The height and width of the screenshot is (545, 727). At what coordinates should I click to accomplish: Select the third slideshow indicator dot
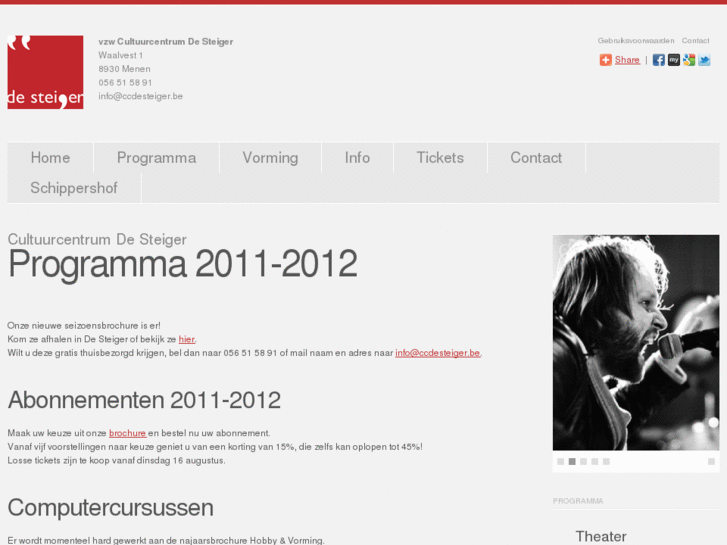click(583, 462)
